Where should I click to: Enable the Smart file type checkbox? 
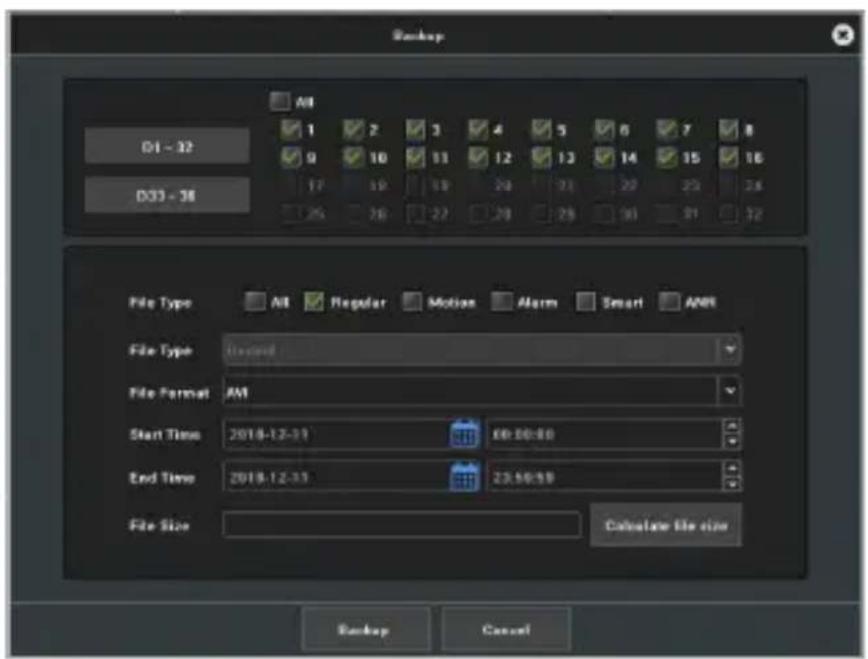point(586,302)
